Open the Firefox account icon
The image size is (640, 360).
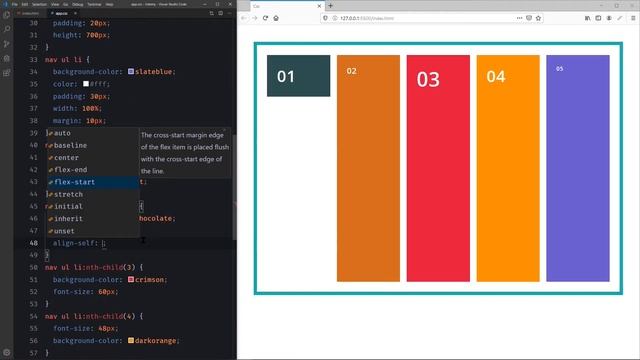(609, 18)
